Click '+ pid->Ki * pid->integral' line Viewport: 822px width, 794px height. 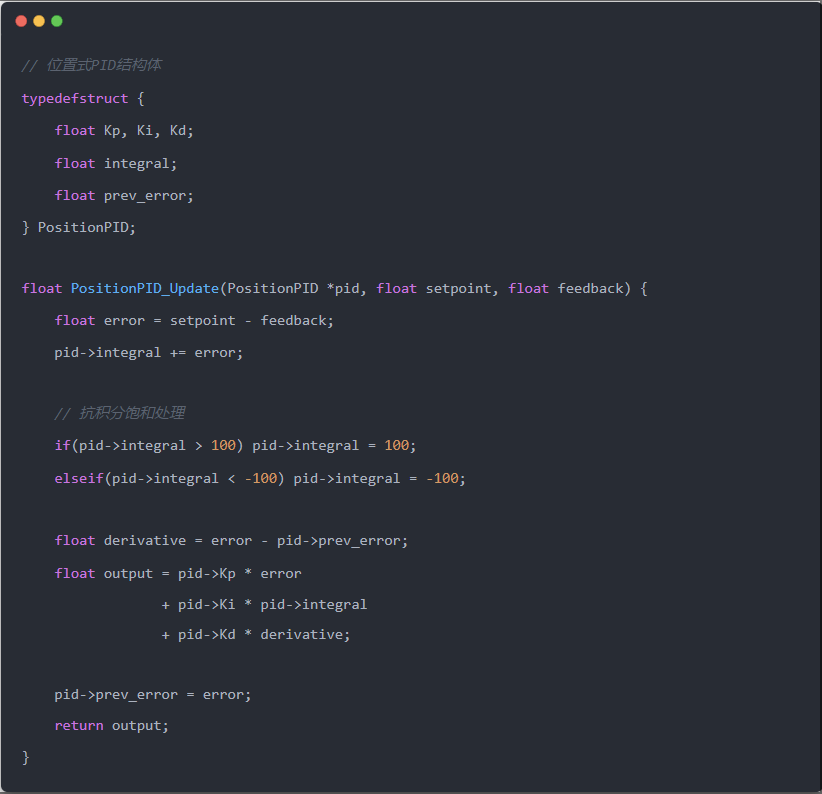tap(264, 605)
